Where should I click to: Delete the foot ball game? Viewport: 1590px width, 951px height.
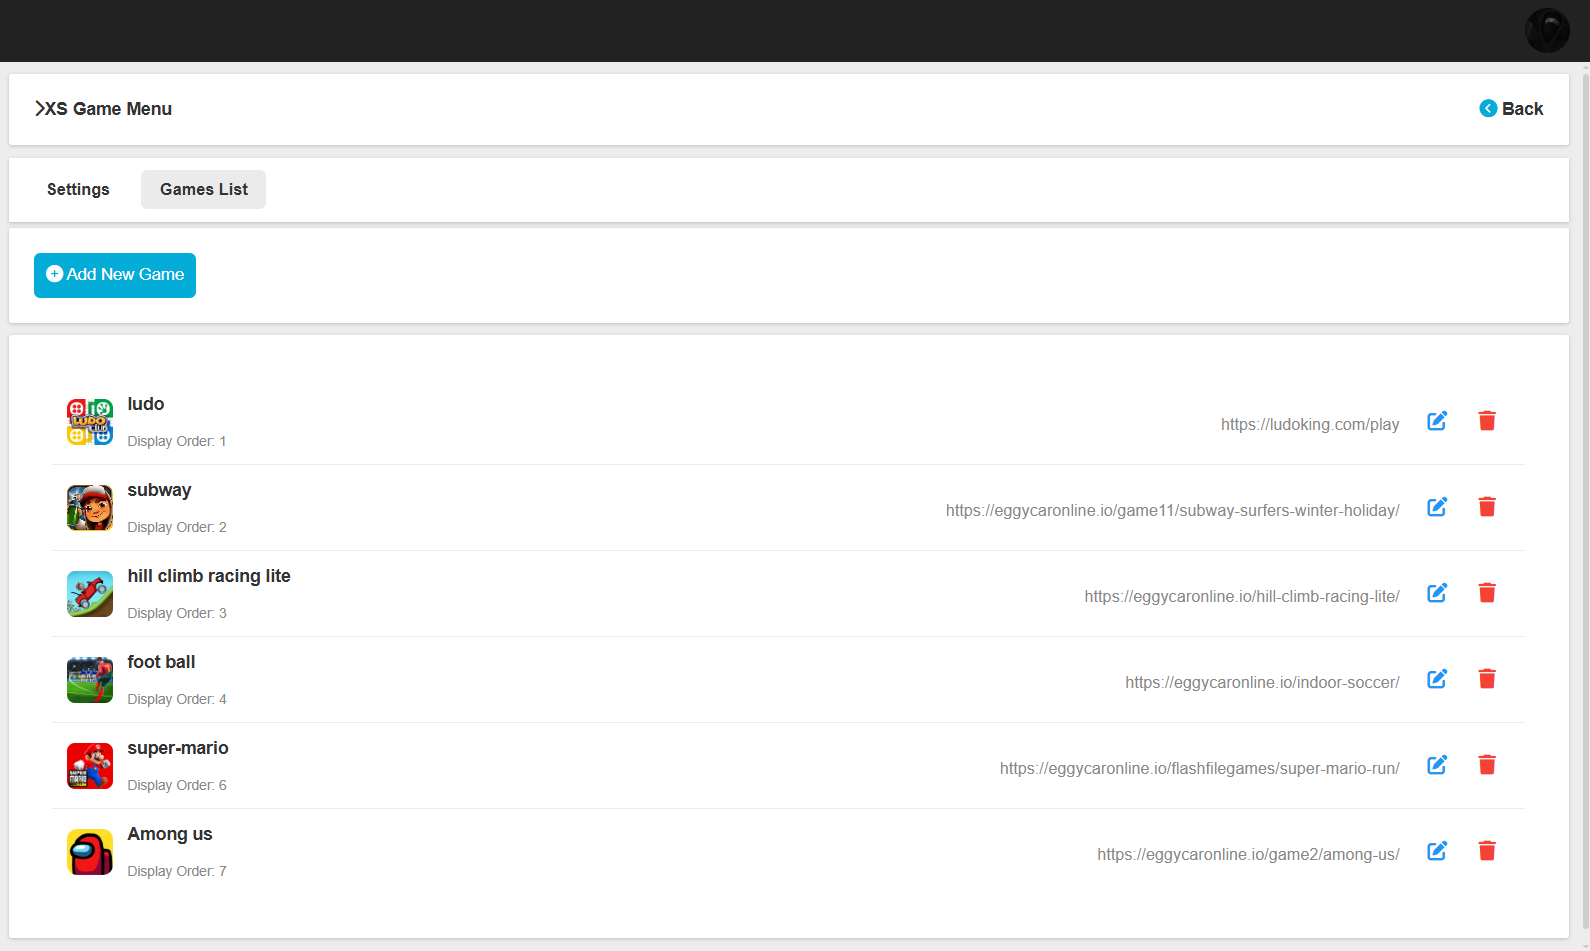coord(1487,679)
